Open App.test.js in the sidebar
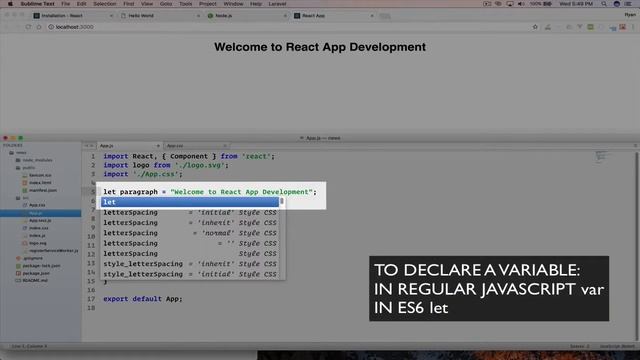 pos(40,220)
